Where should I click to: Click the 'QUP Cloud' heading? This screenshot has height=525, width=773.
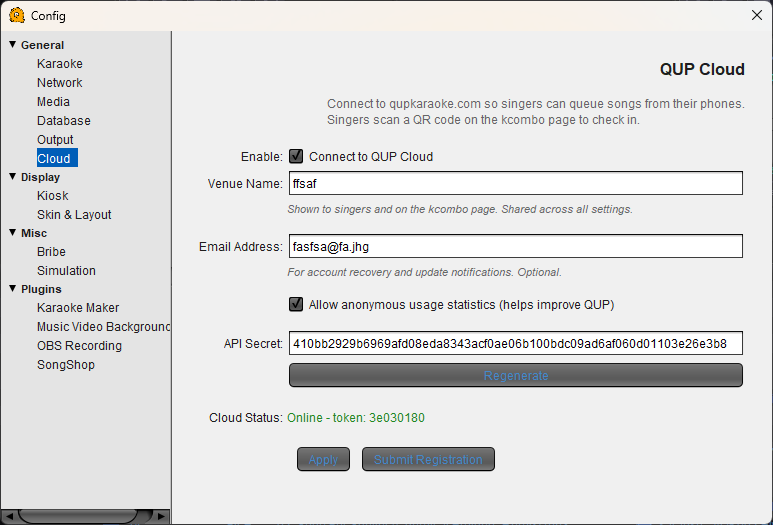(702, 69)
